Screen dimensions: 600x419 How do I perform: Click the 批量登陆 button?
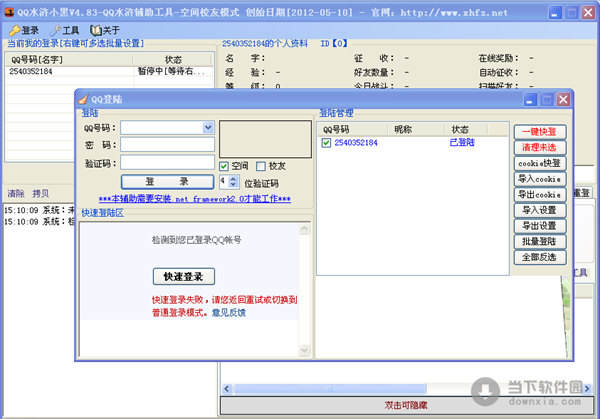[x=540, y=241]
